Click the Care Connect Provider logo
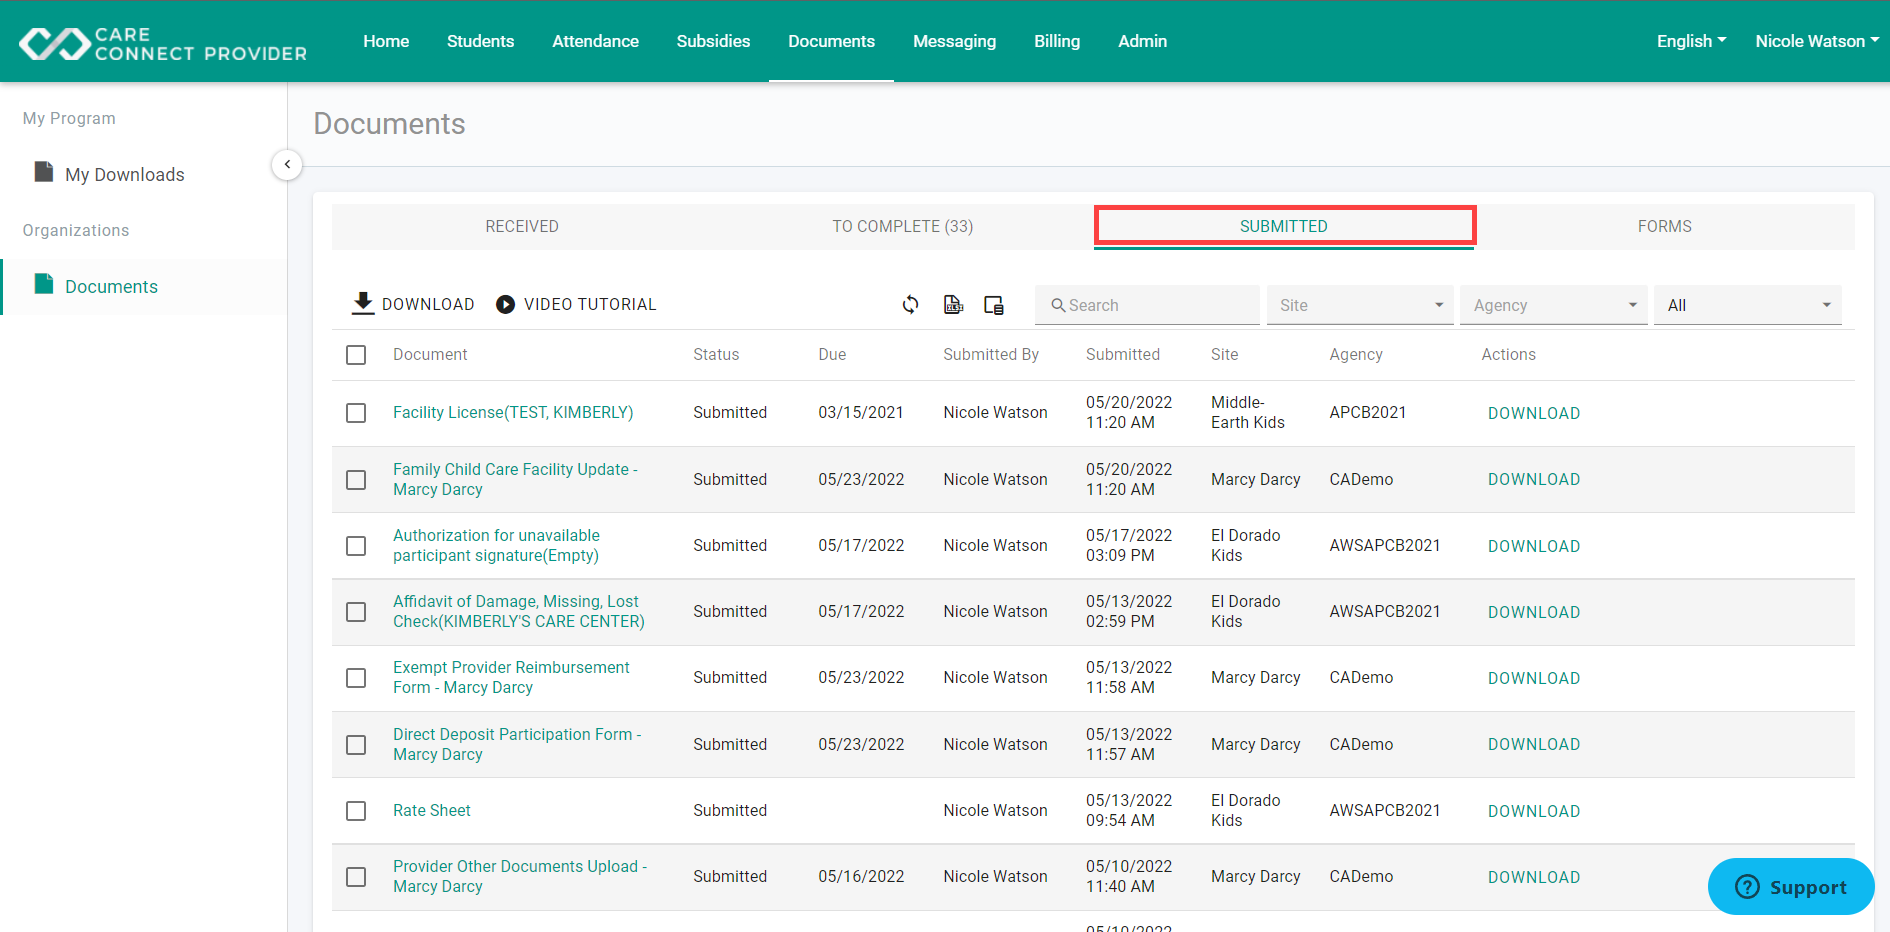 (163, 43)
